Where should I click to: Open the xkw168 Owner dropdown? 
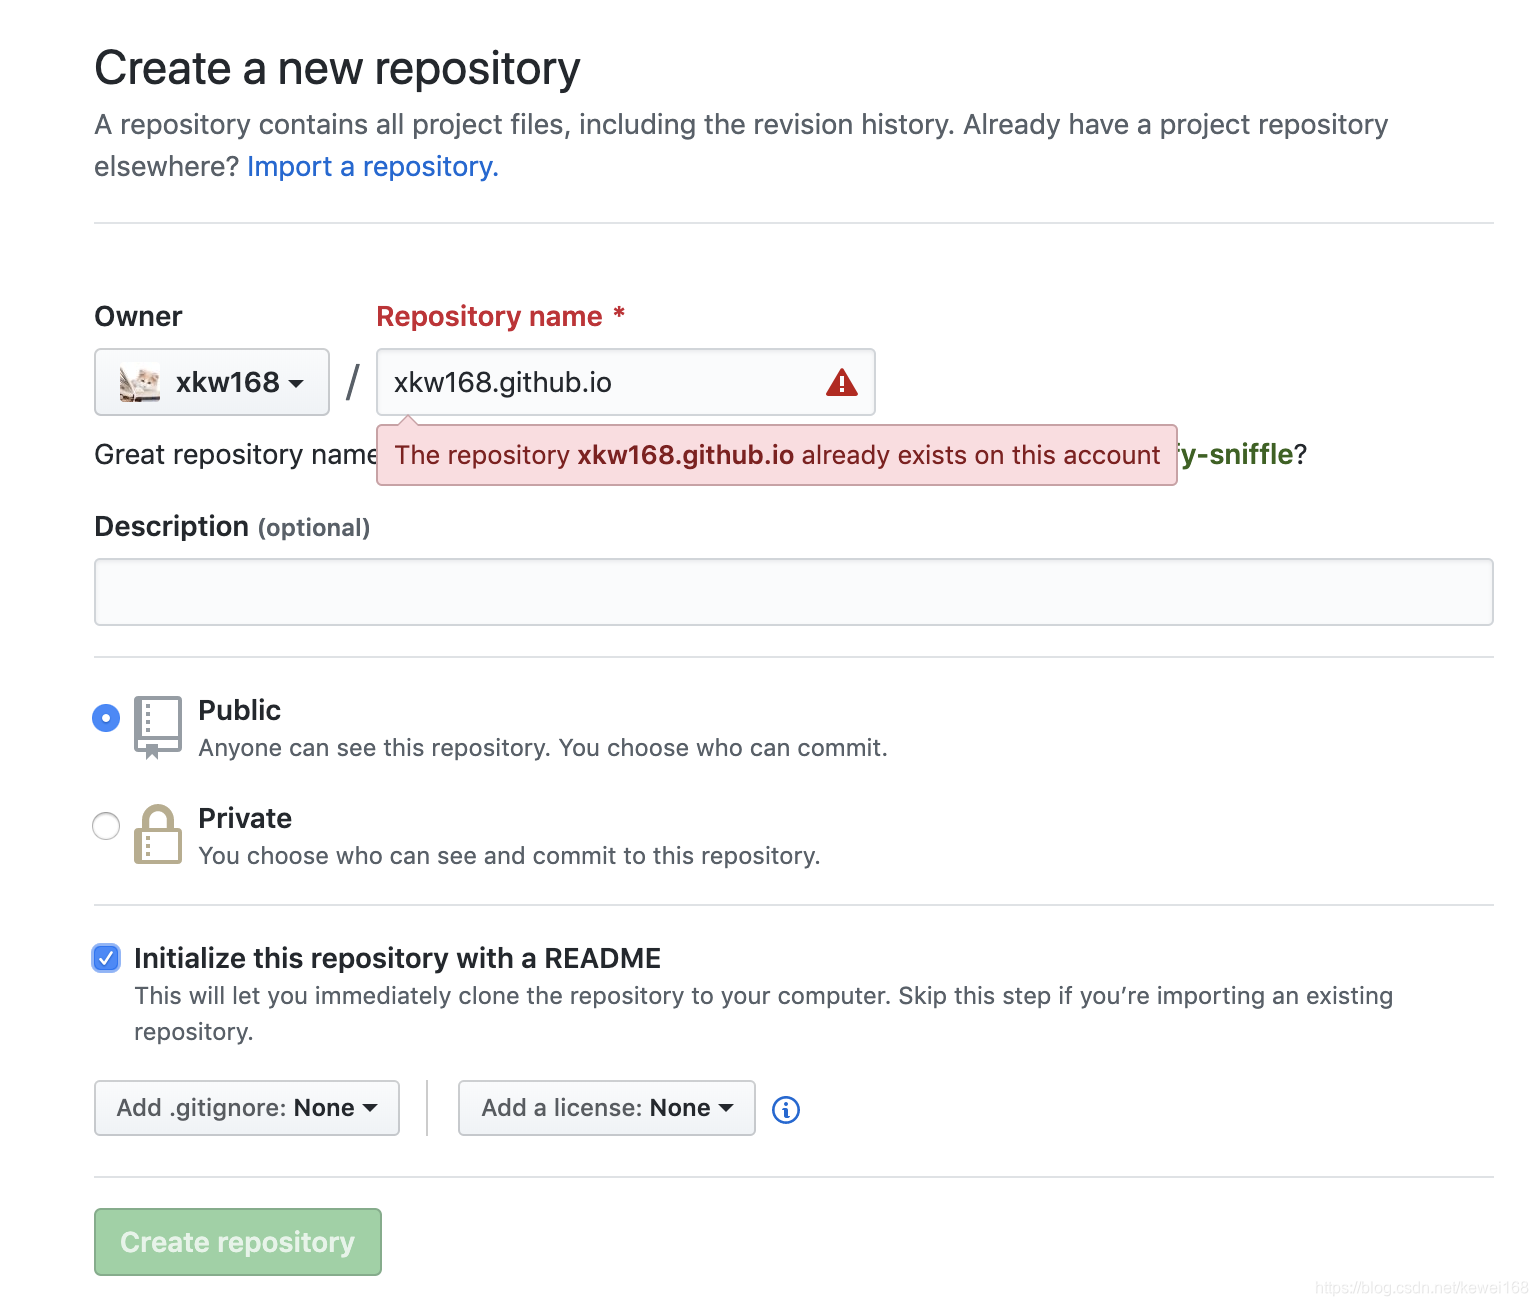(x=212, y=382)
